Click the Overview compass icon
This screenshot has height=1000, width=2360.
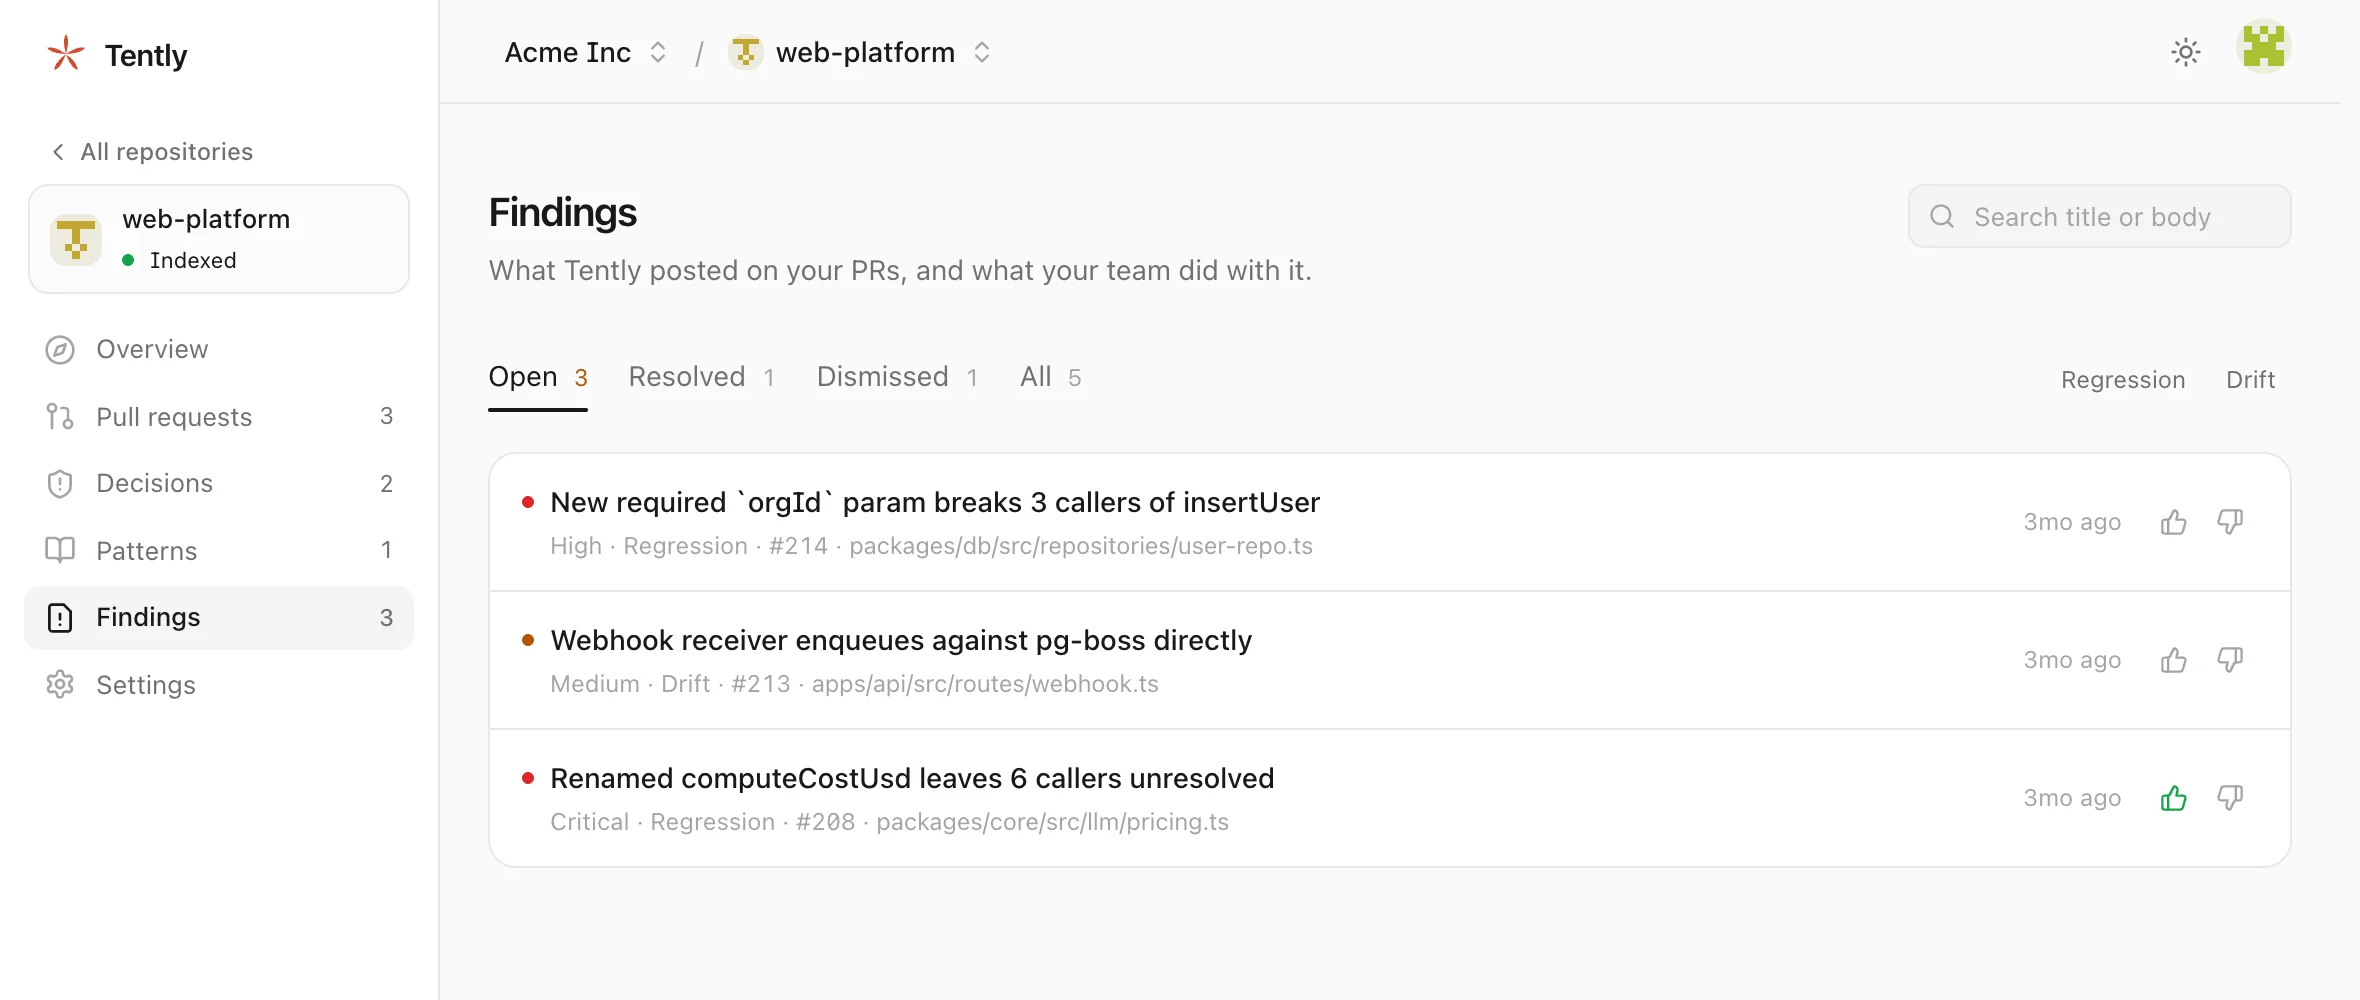pos(60,350)
